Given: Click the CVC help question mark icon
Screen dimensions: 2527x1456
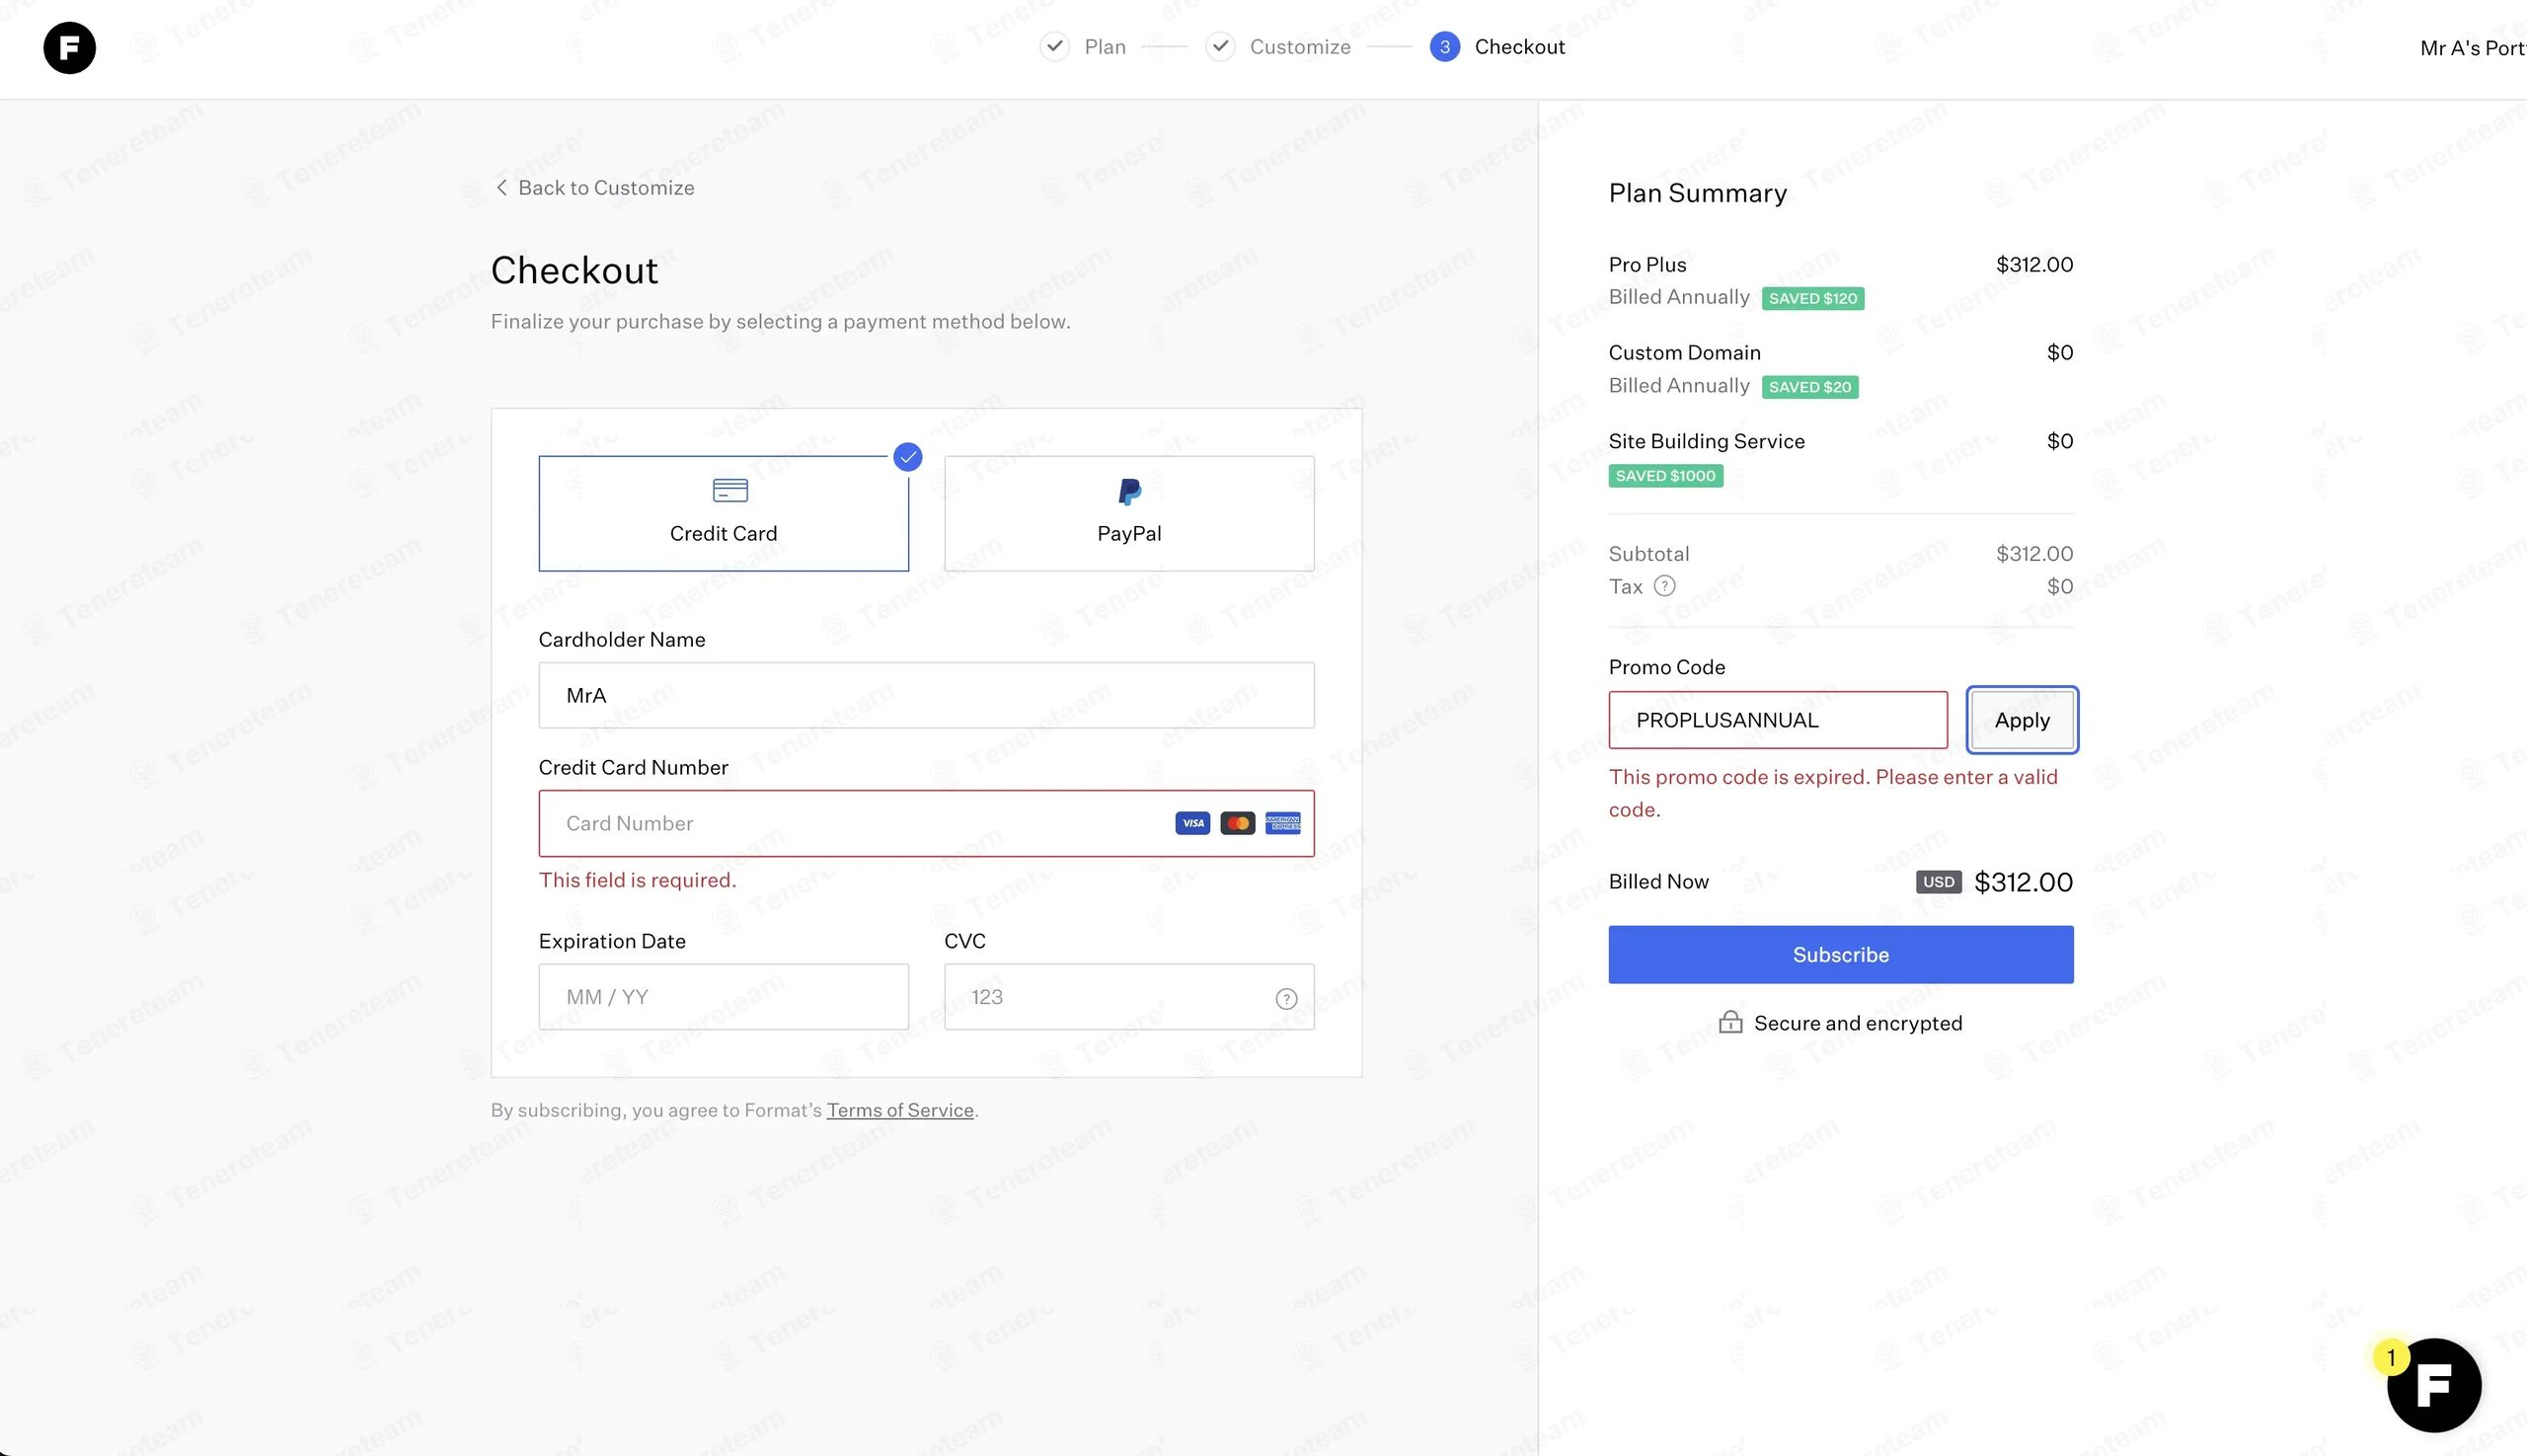Looking at the screenshot, I should [x=1286, y=998].
